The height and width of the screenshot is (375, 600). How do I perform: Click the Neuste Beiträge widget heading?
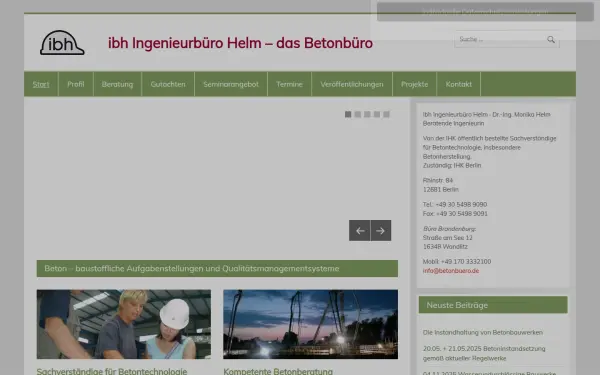493,305
